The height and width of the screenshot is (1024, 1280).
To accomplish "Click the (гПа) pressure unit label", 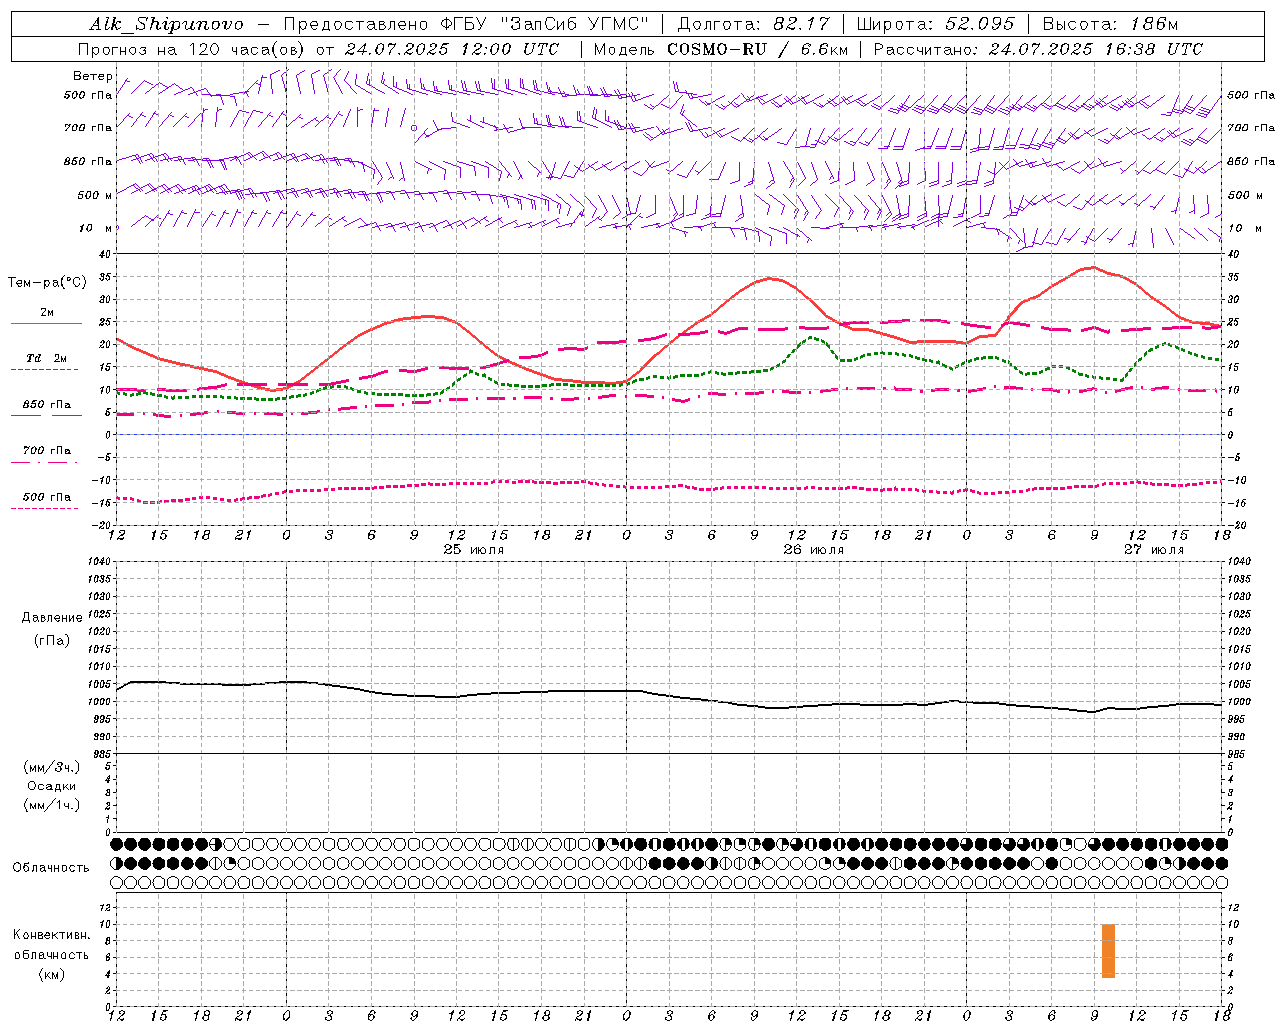I will pyautogui.click(x=52, y=641).
